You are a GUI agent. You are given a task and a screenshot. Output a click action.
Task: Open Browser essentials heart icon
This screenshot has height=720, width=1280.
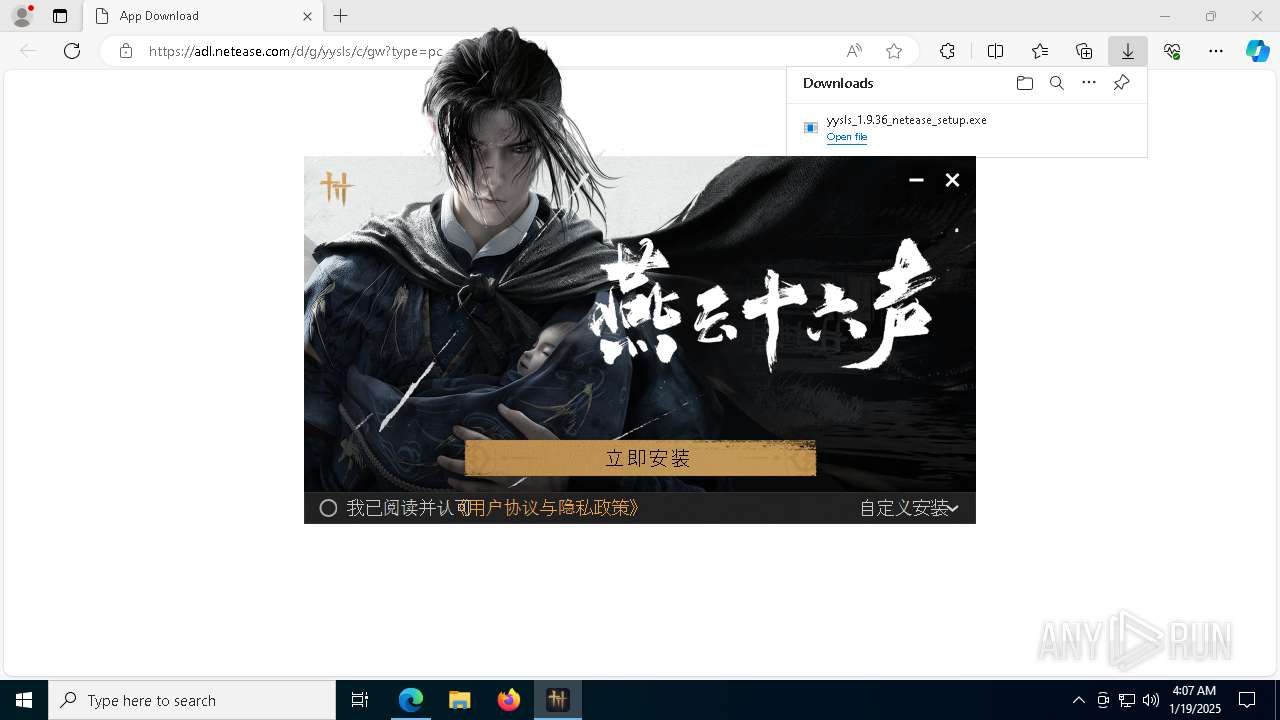1172,51
